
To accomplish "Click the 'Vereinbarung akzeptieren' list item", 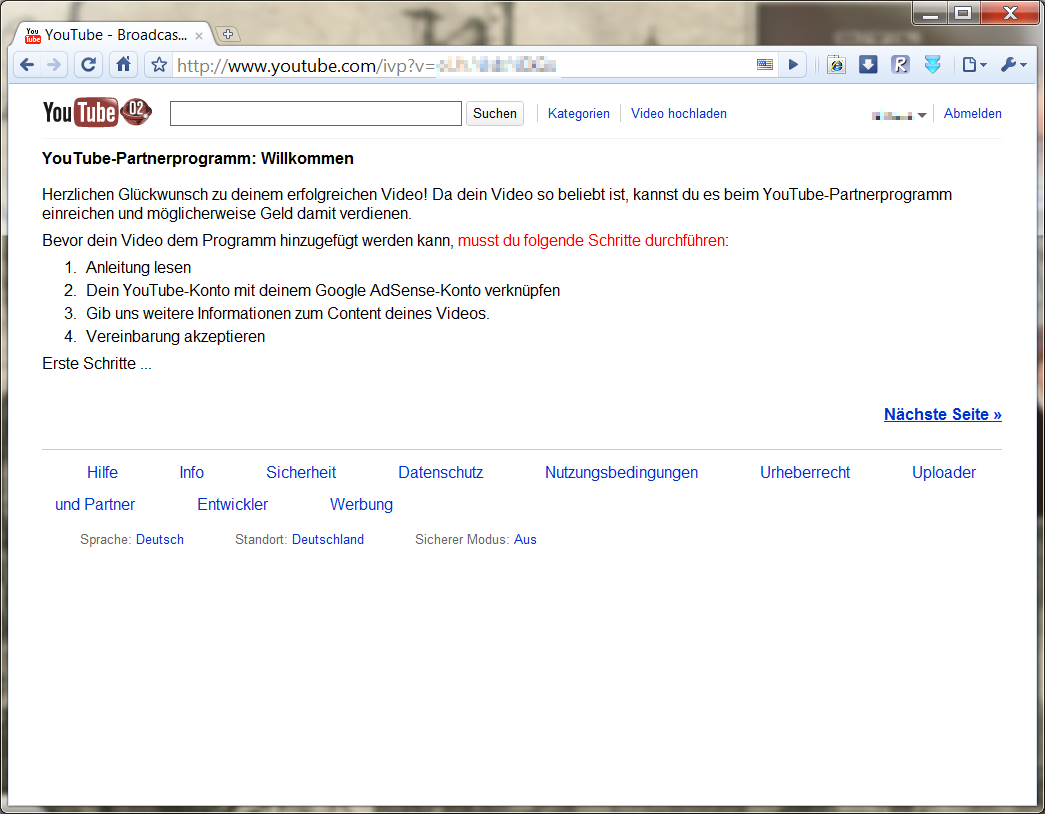I will [175, 337].
